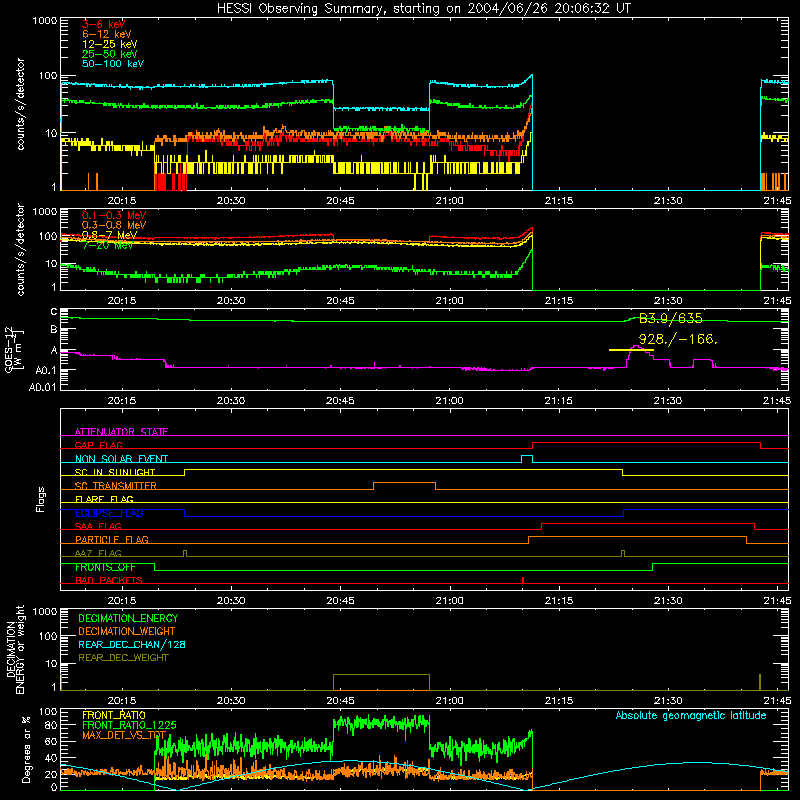Click the GAP_FLAG label

click(98, 445)
